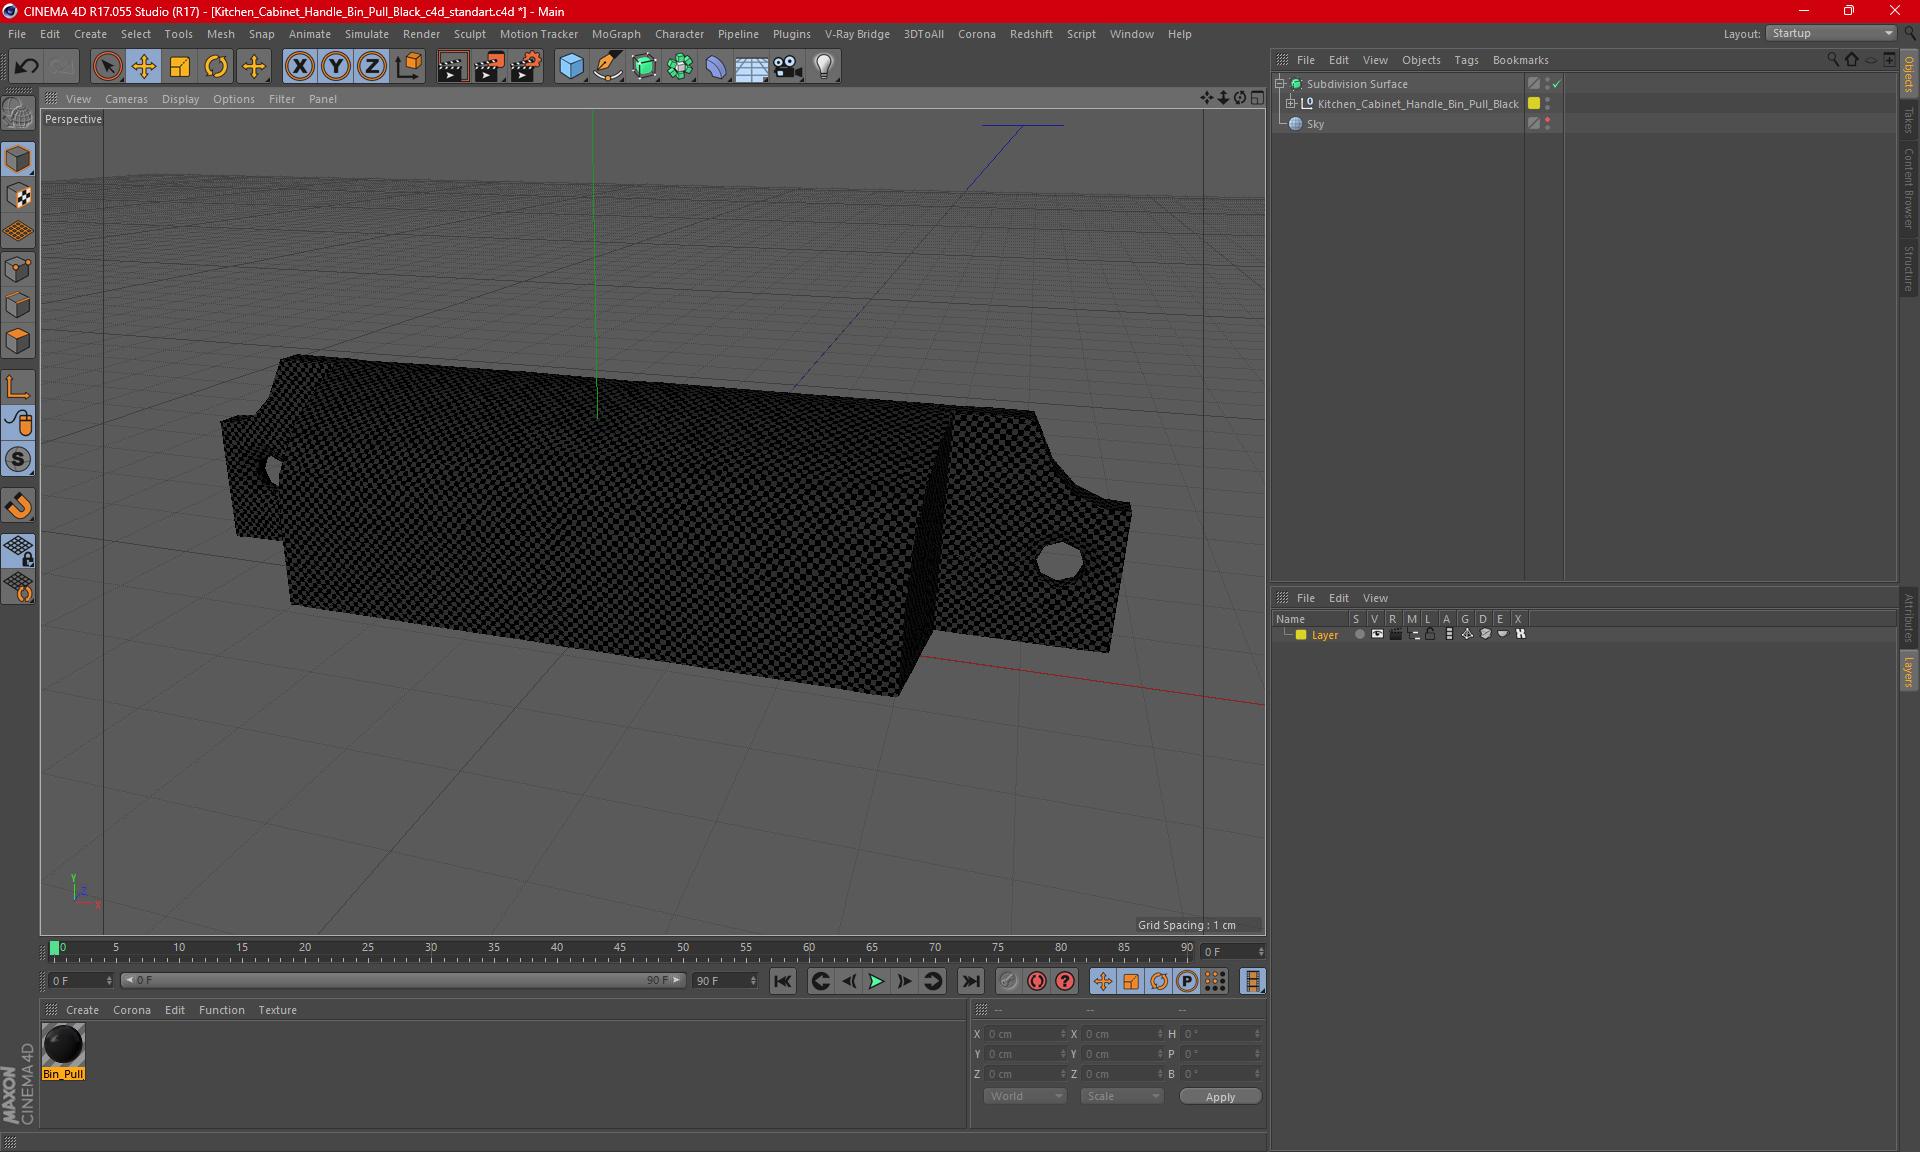1920x1152 pixels.
Task: Click the Render View clapperboard icon
Action: (452, 66)
